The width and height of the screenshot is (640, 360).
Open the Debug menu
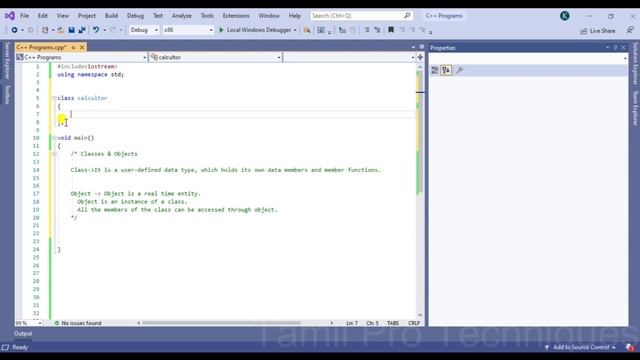tap(135, 16)
